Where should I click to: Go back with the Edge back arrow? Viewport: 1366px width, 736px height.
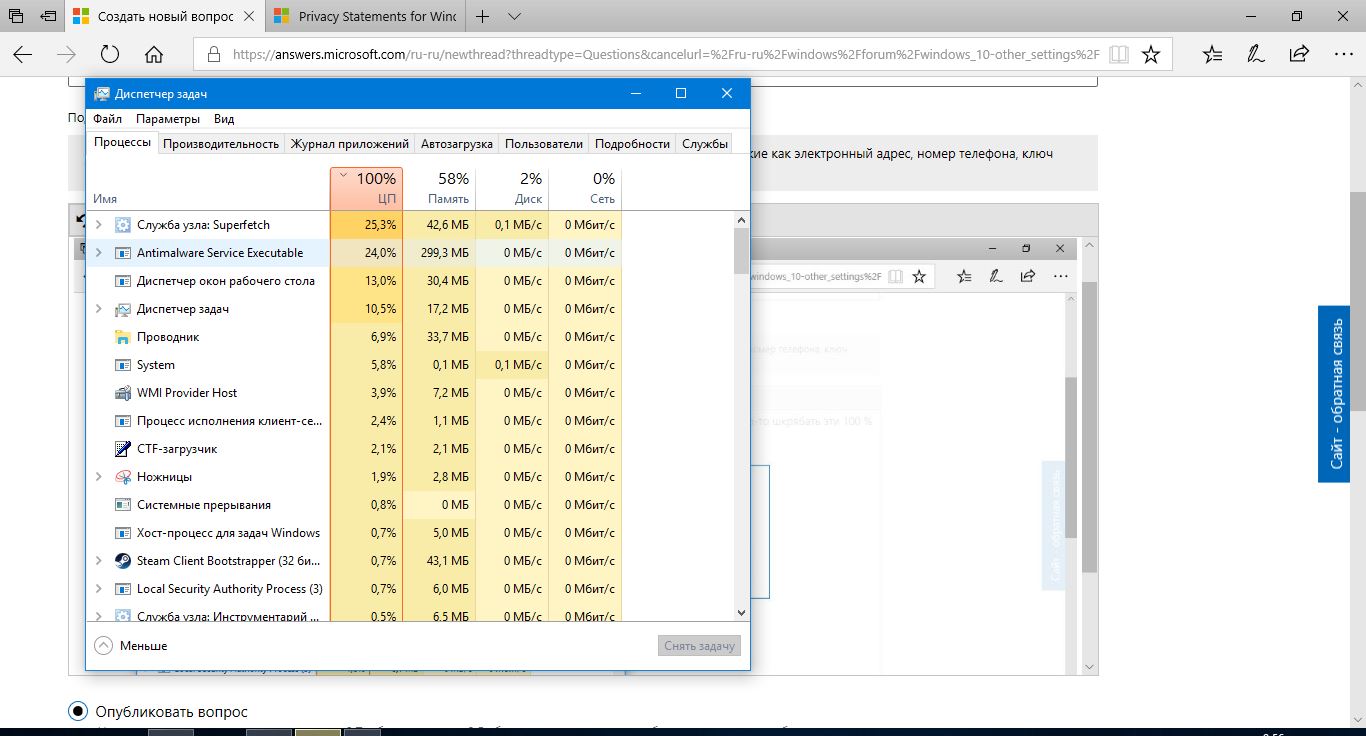coord(22,54)
